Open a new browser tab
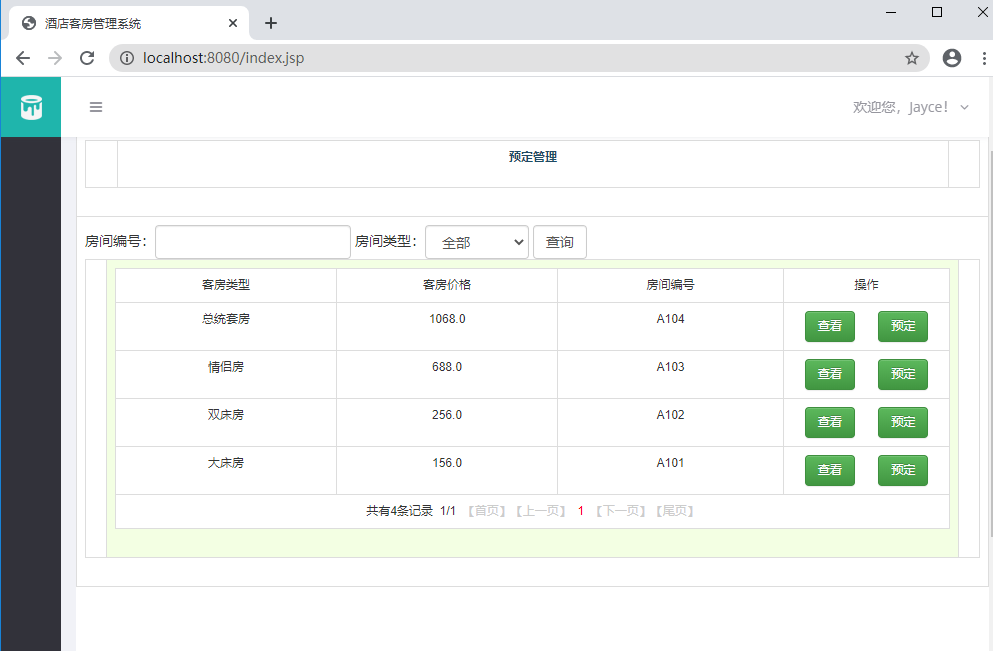This screenshot has width=993, height=651. tap(271, 23)
